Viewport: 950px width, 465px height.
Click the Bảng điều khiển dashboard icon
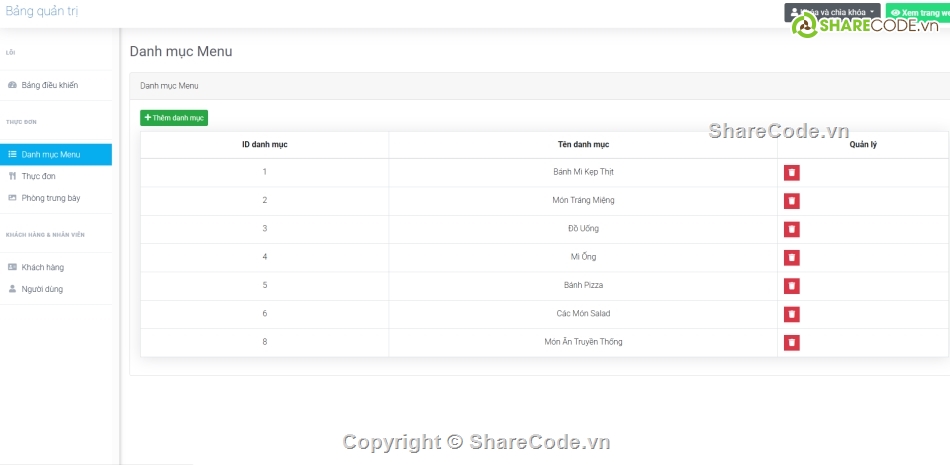coord(12,85)
